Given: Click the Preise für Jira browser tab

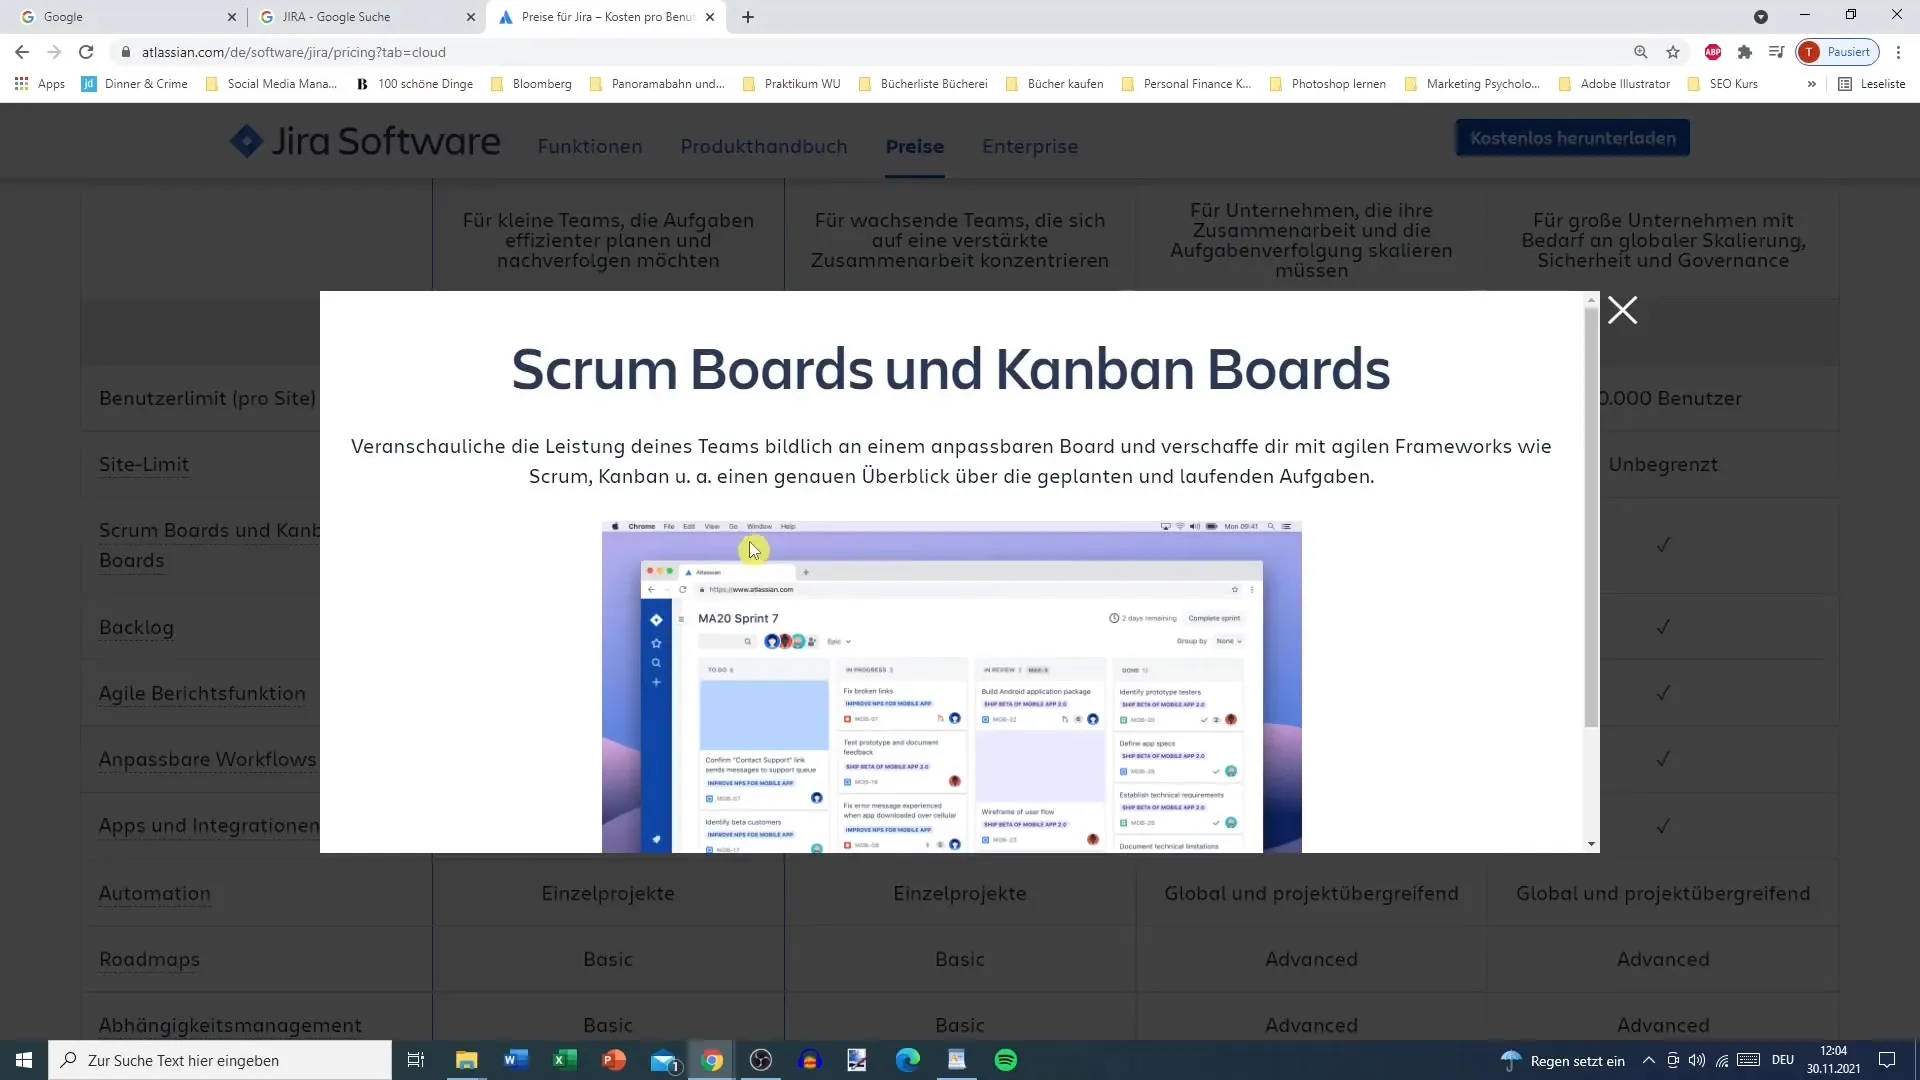Looking at the screenshot, I should click(611, 16).
